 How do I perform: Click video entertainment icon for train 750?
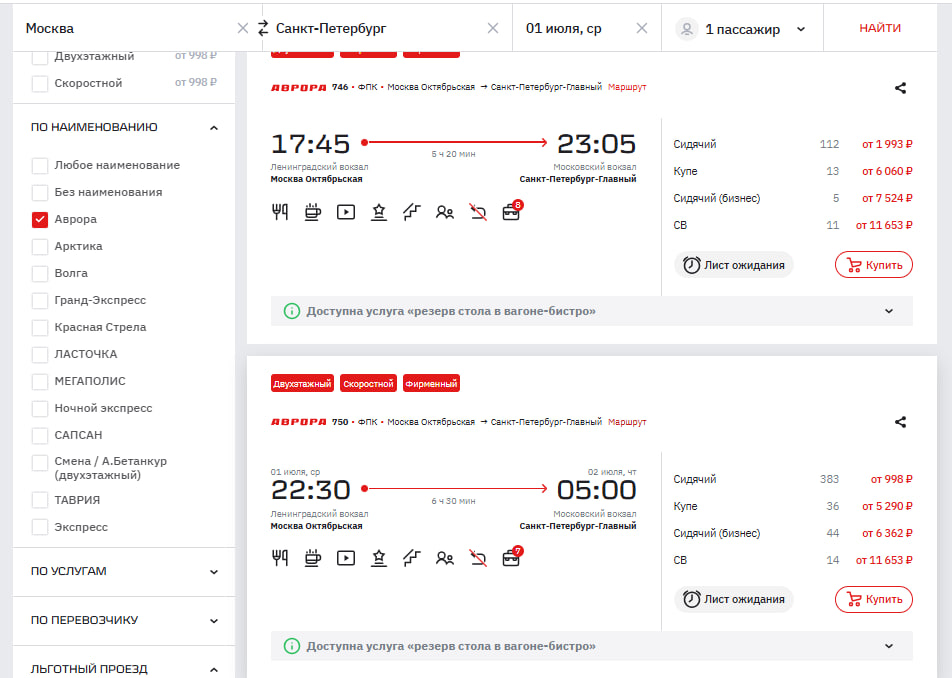pos(346,558)
